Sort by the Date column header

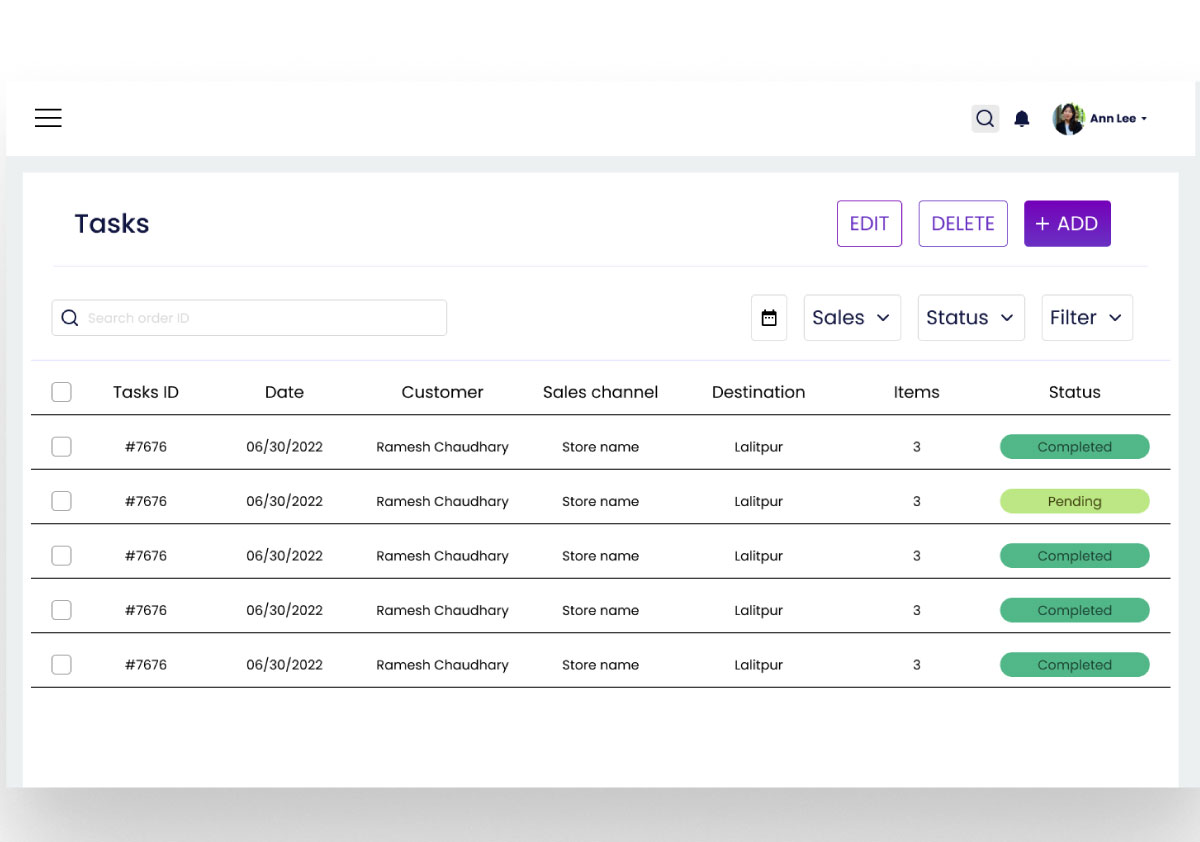pyautogui.click(x=284, y=392)
